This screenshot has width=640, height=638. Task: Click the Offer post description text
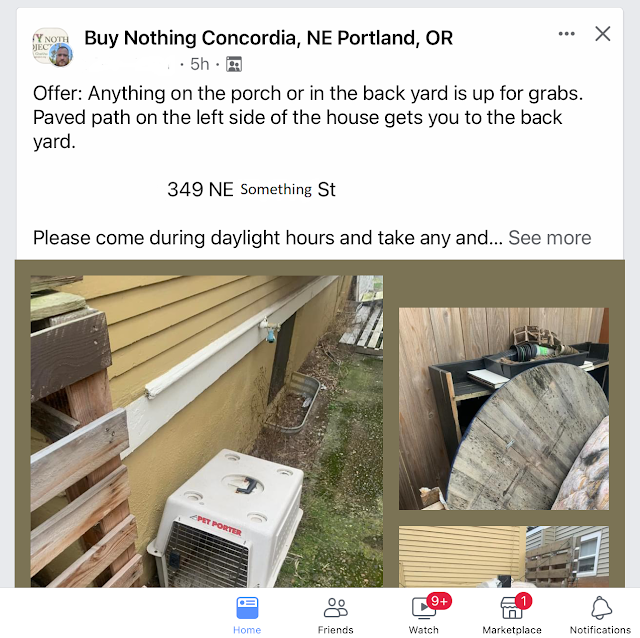click(308, 118)
